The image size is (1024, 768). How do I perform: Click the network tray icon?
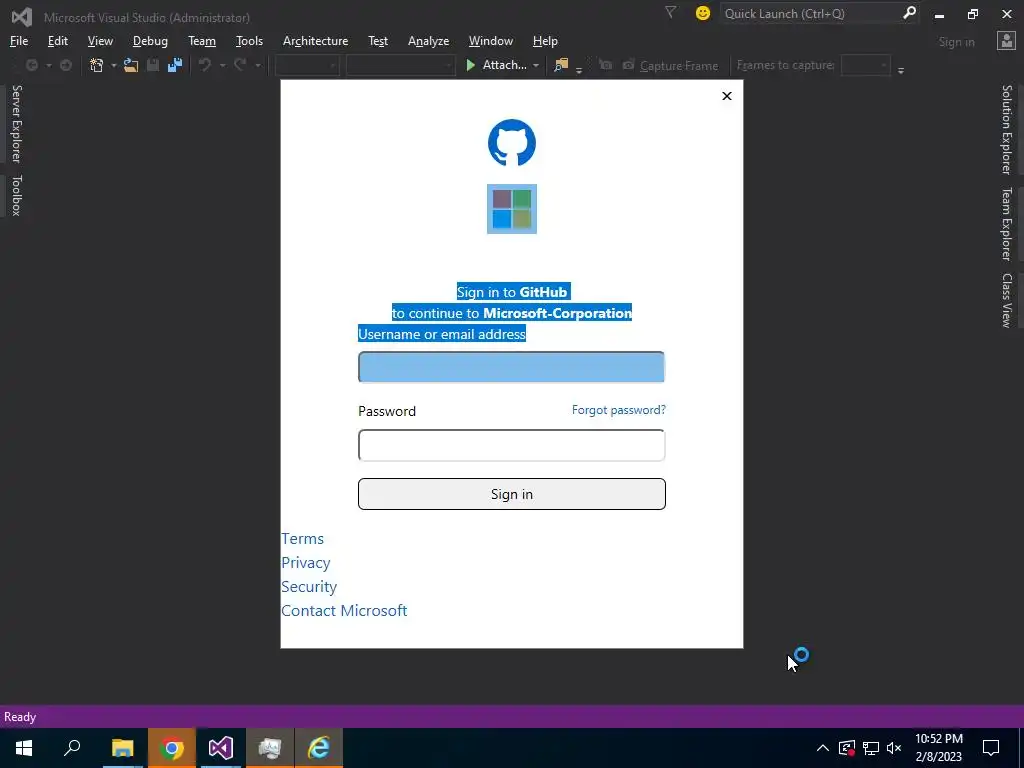click(x=871, y=748)
